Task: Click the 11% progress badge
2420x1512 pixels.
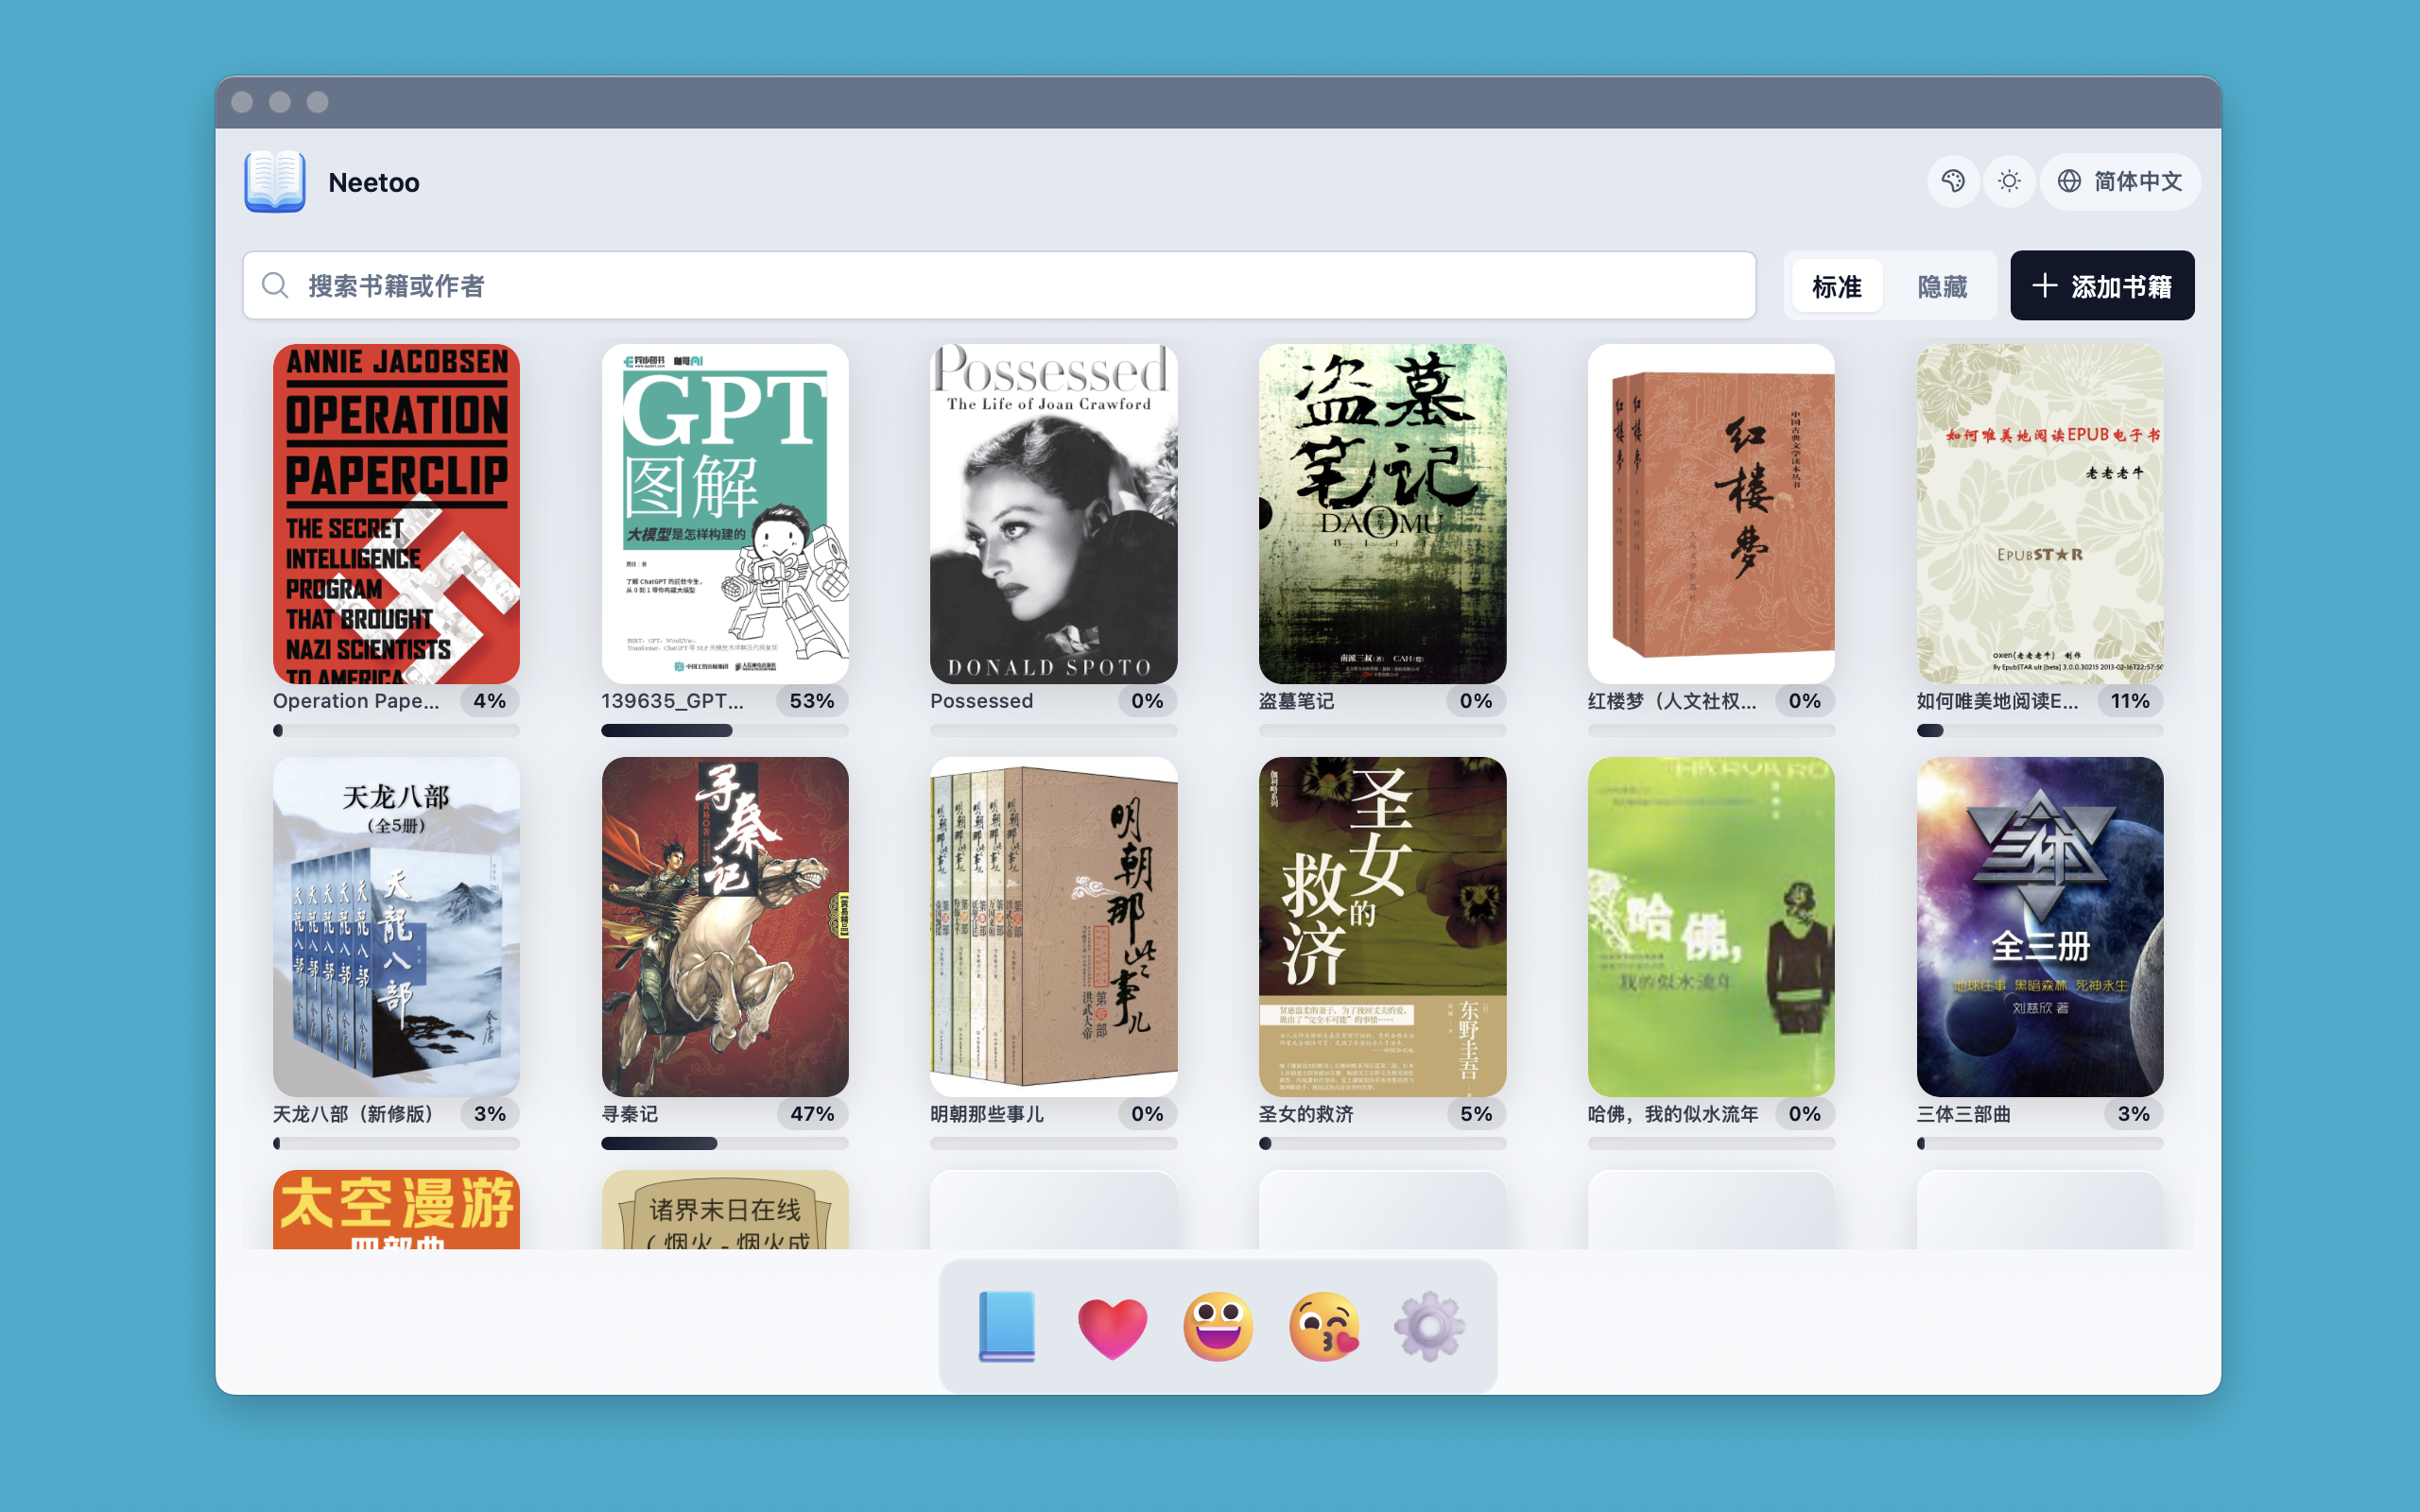Action: point(2130,701)
